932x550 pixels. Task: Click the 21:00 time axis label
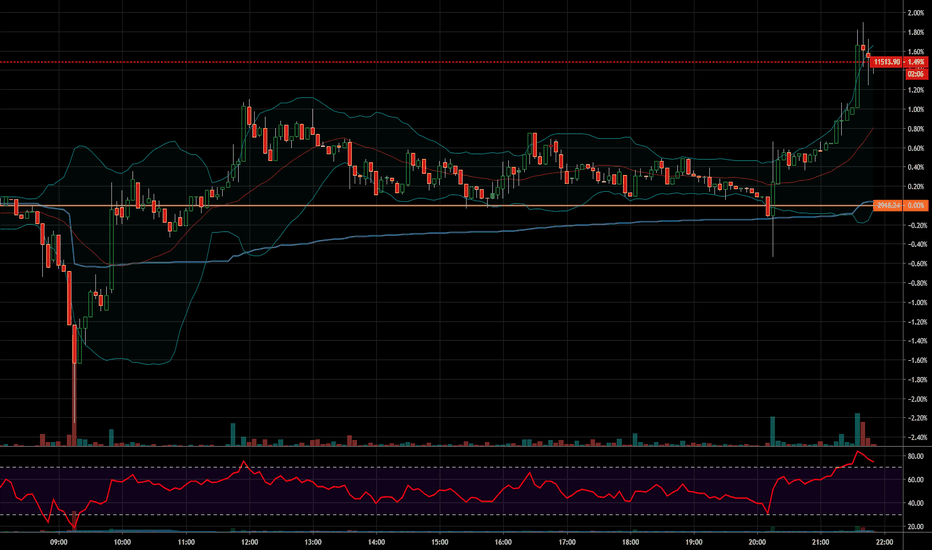[x=821, y=542]
